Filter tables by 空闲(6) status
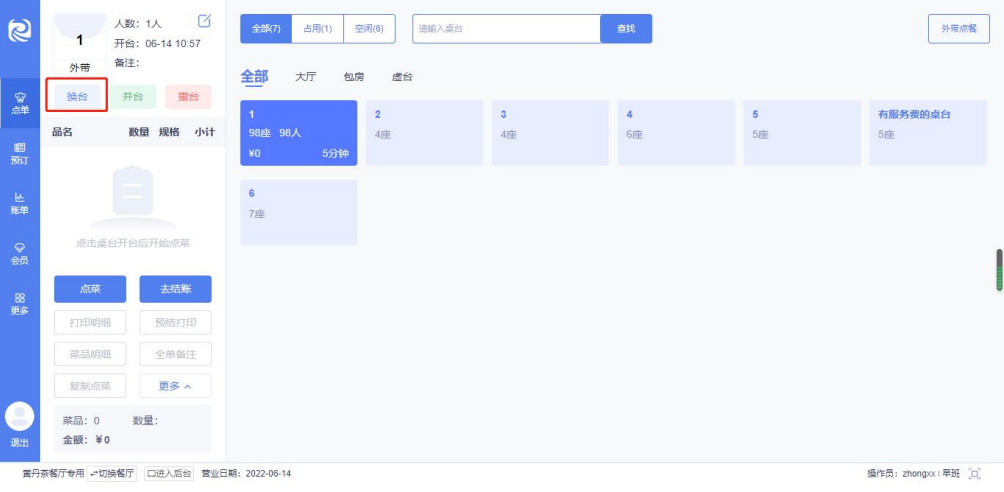This screenshot has width=1004, height=492. (x=369, y=29)
